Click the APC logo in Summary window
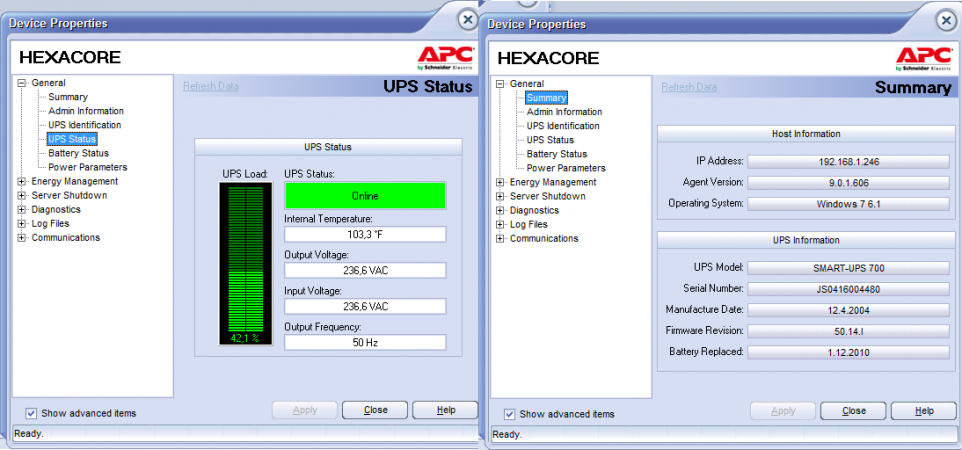Viewport: 962px width, 450px height. pos(924,58)
